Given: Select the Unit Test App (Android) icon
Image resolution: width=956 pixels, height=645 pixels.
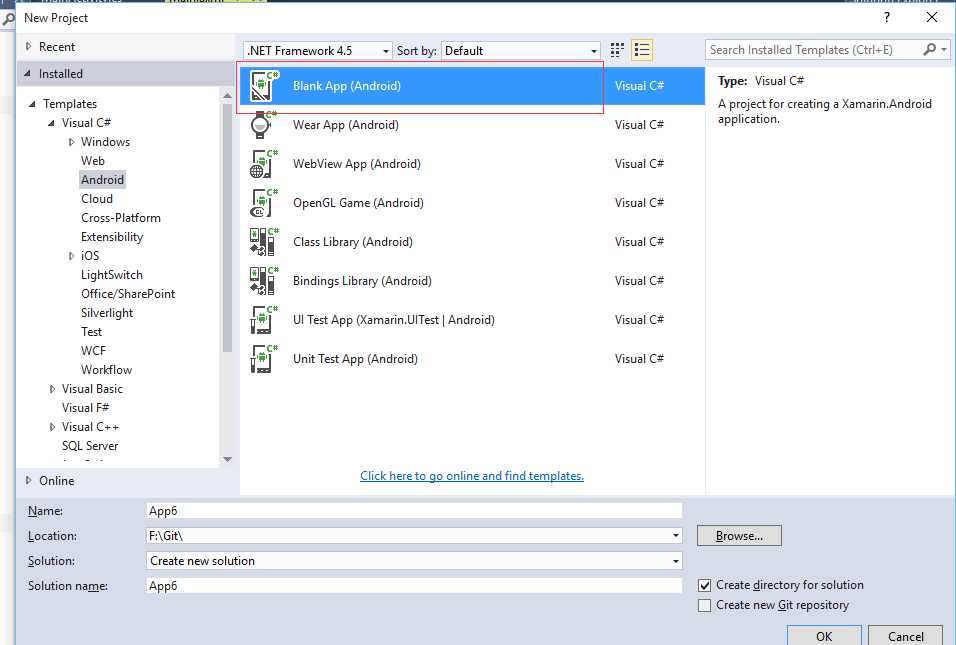Looking at the screenshot, I should pos(264,359).
